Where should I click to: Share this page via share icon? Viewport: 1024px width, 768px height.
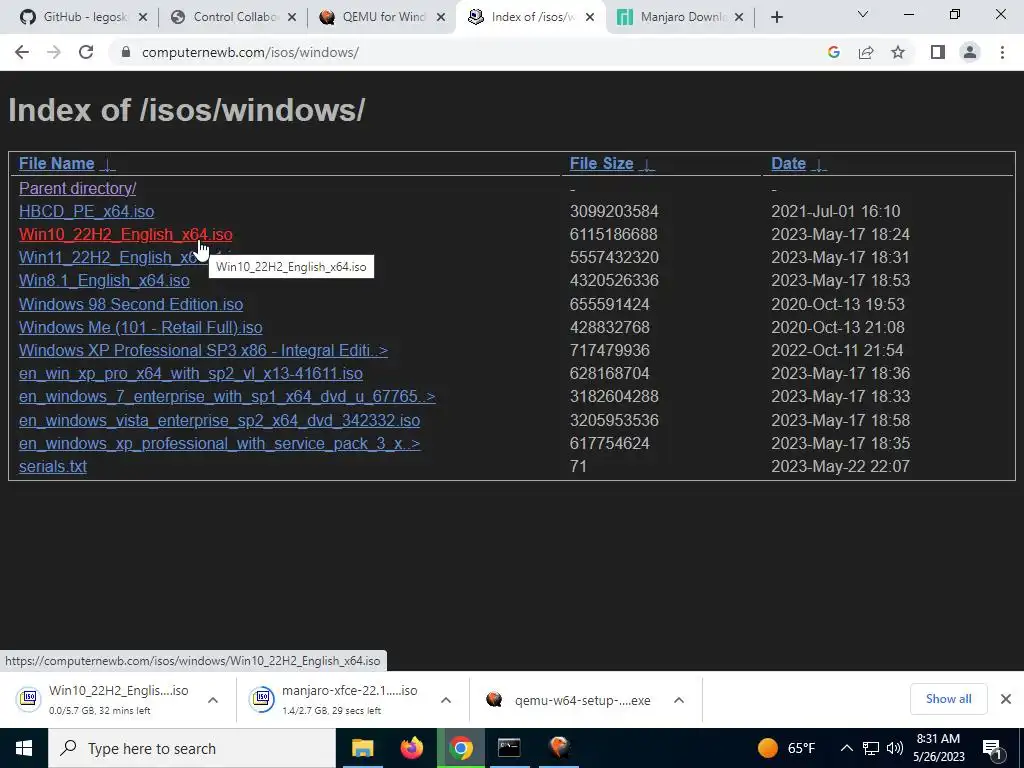(866, 52)
